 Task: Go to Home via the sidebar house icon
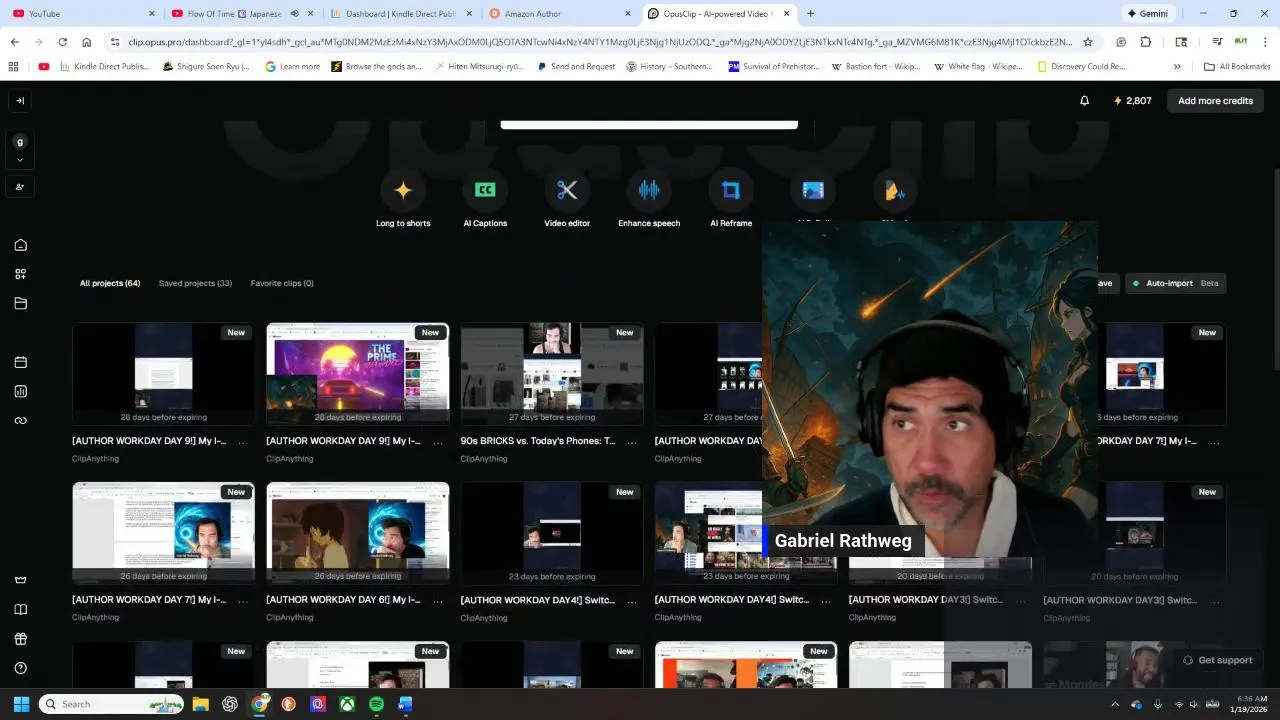point(20,245)
